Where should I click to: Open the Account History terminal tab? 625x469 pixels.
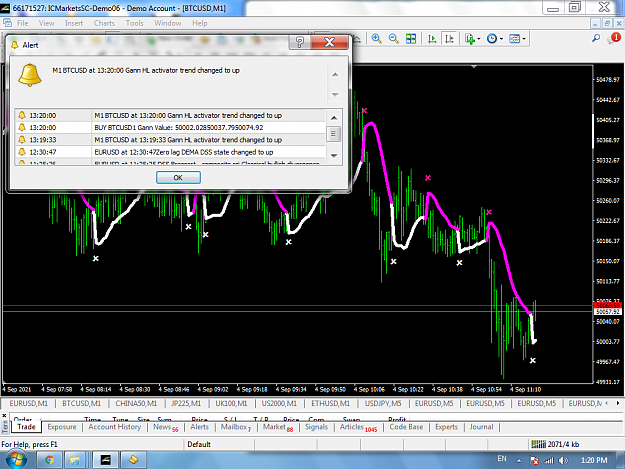[x=115, y=427]
